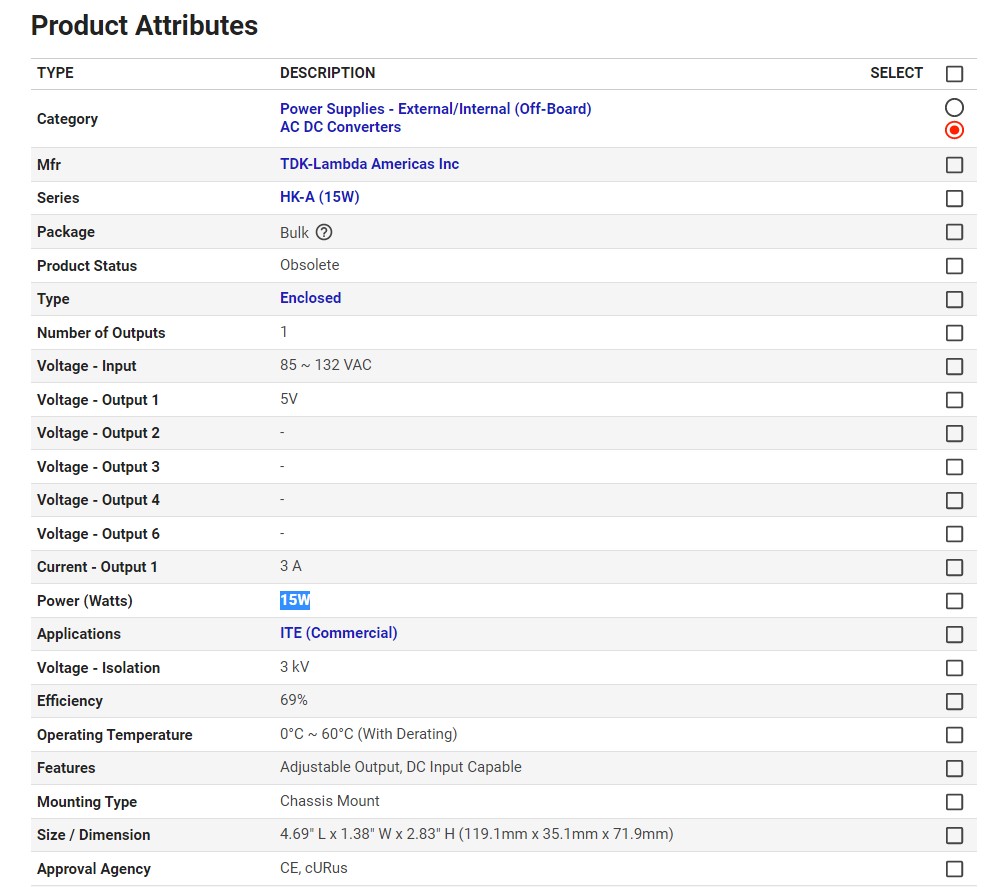
Task: Select the Power Supplies External/Internal radio button
Action: pos(954,107)
